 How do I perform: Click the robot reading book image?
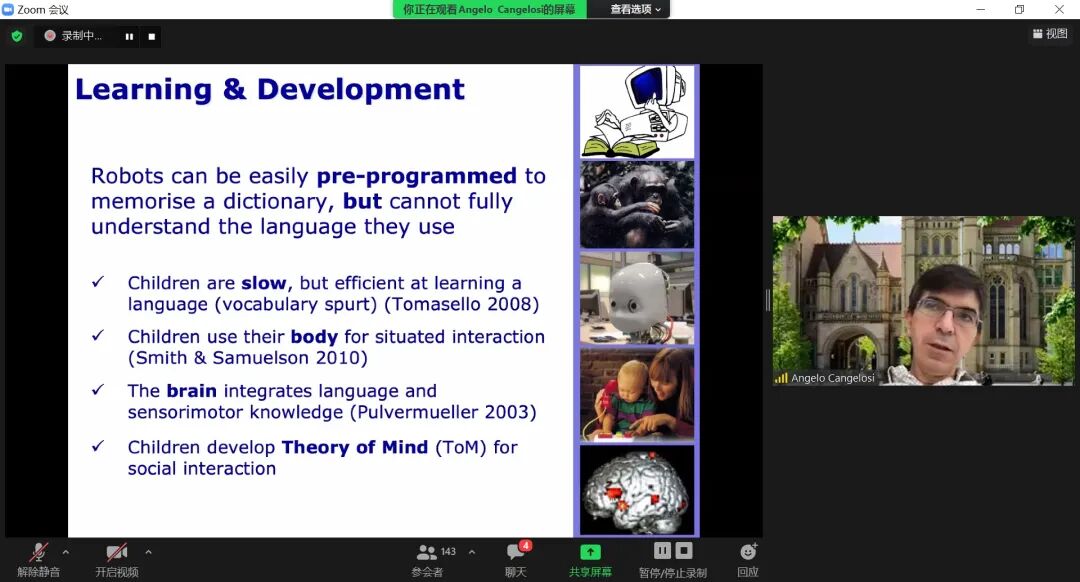[x=637, y=112]
